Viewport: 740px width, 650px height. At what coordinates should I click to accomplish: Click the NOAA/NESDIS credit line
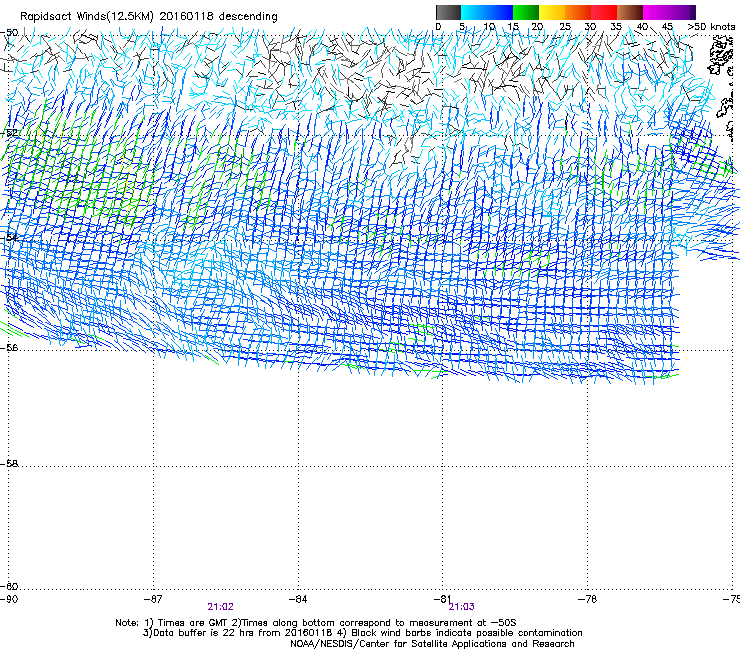432,644
